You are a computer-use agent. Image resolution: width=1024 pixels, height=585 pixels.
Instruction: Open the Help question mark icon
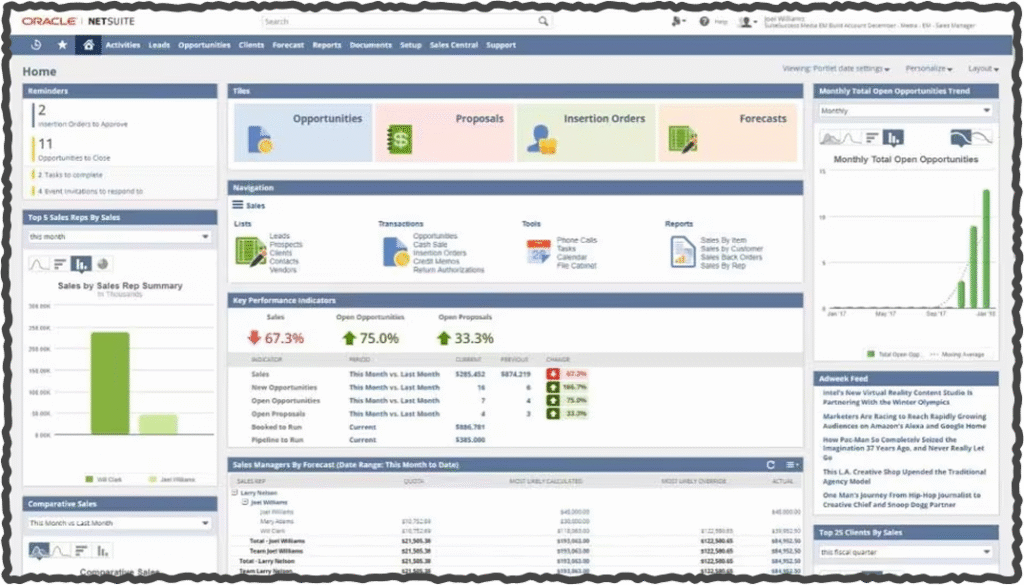tap(704, 21)
